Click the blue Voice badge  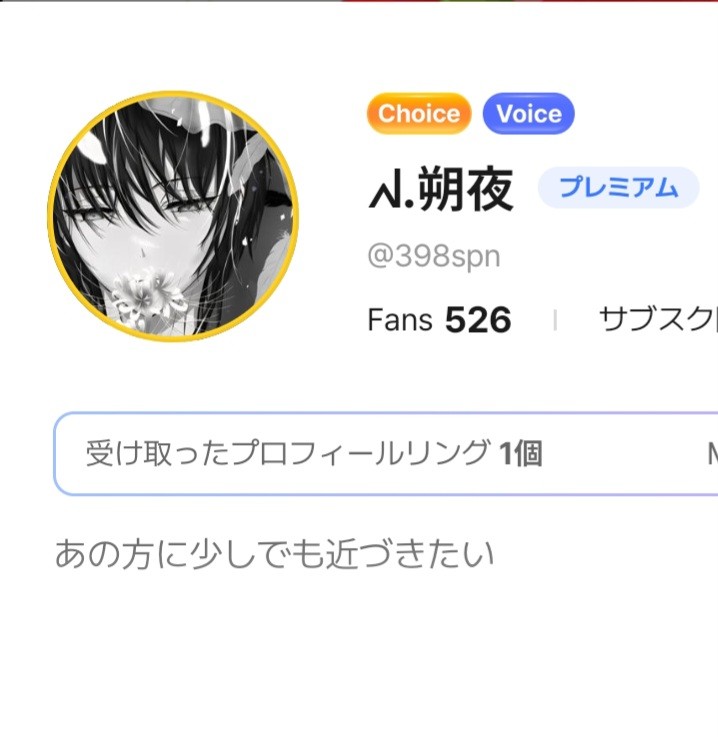[528, 114]
